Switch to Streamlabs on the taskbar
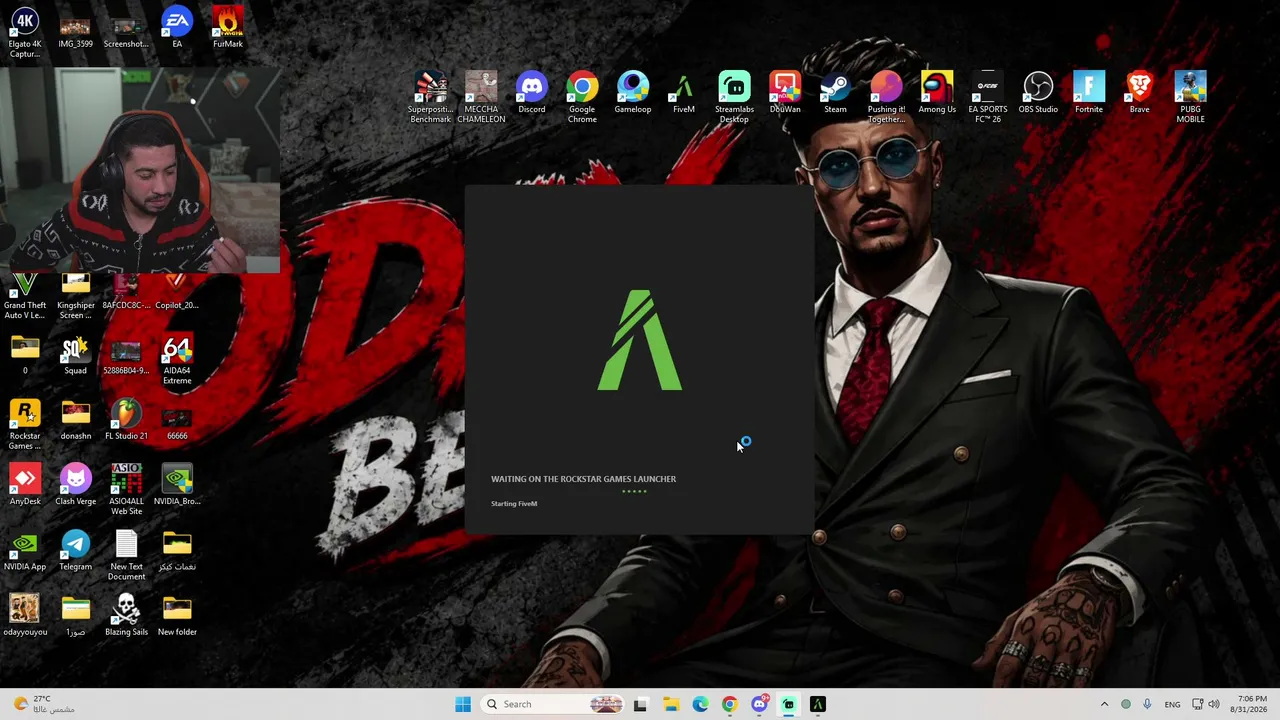The height and width of the screenshot is (720, 1280). tap(789, 704)
